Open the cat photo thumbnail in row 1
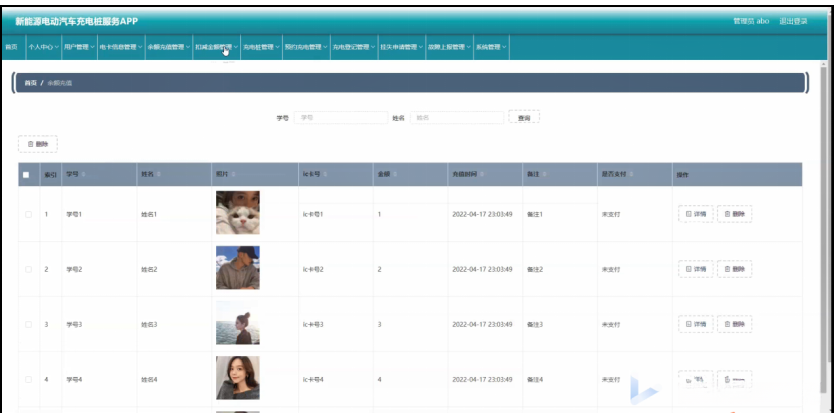This screenshot has width=834, height=413. tap(238, 212)
